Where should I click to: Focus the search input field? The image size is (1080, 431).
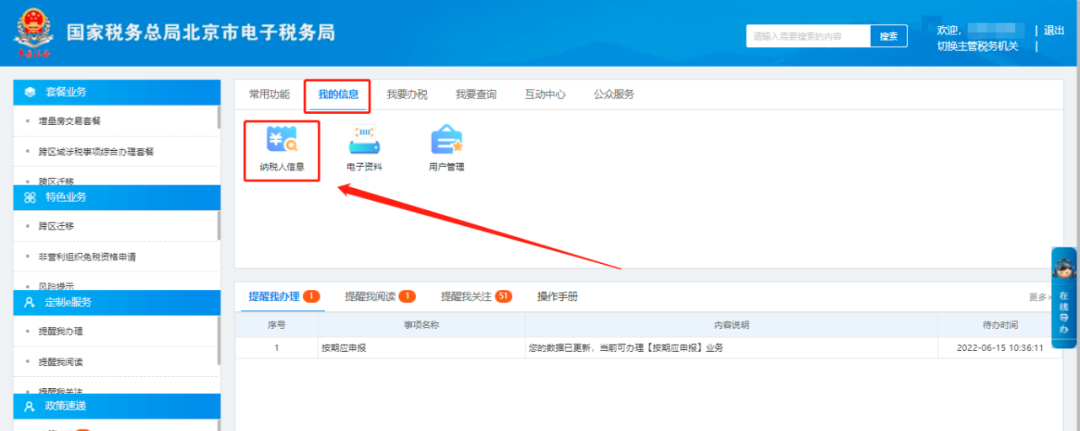808,36
